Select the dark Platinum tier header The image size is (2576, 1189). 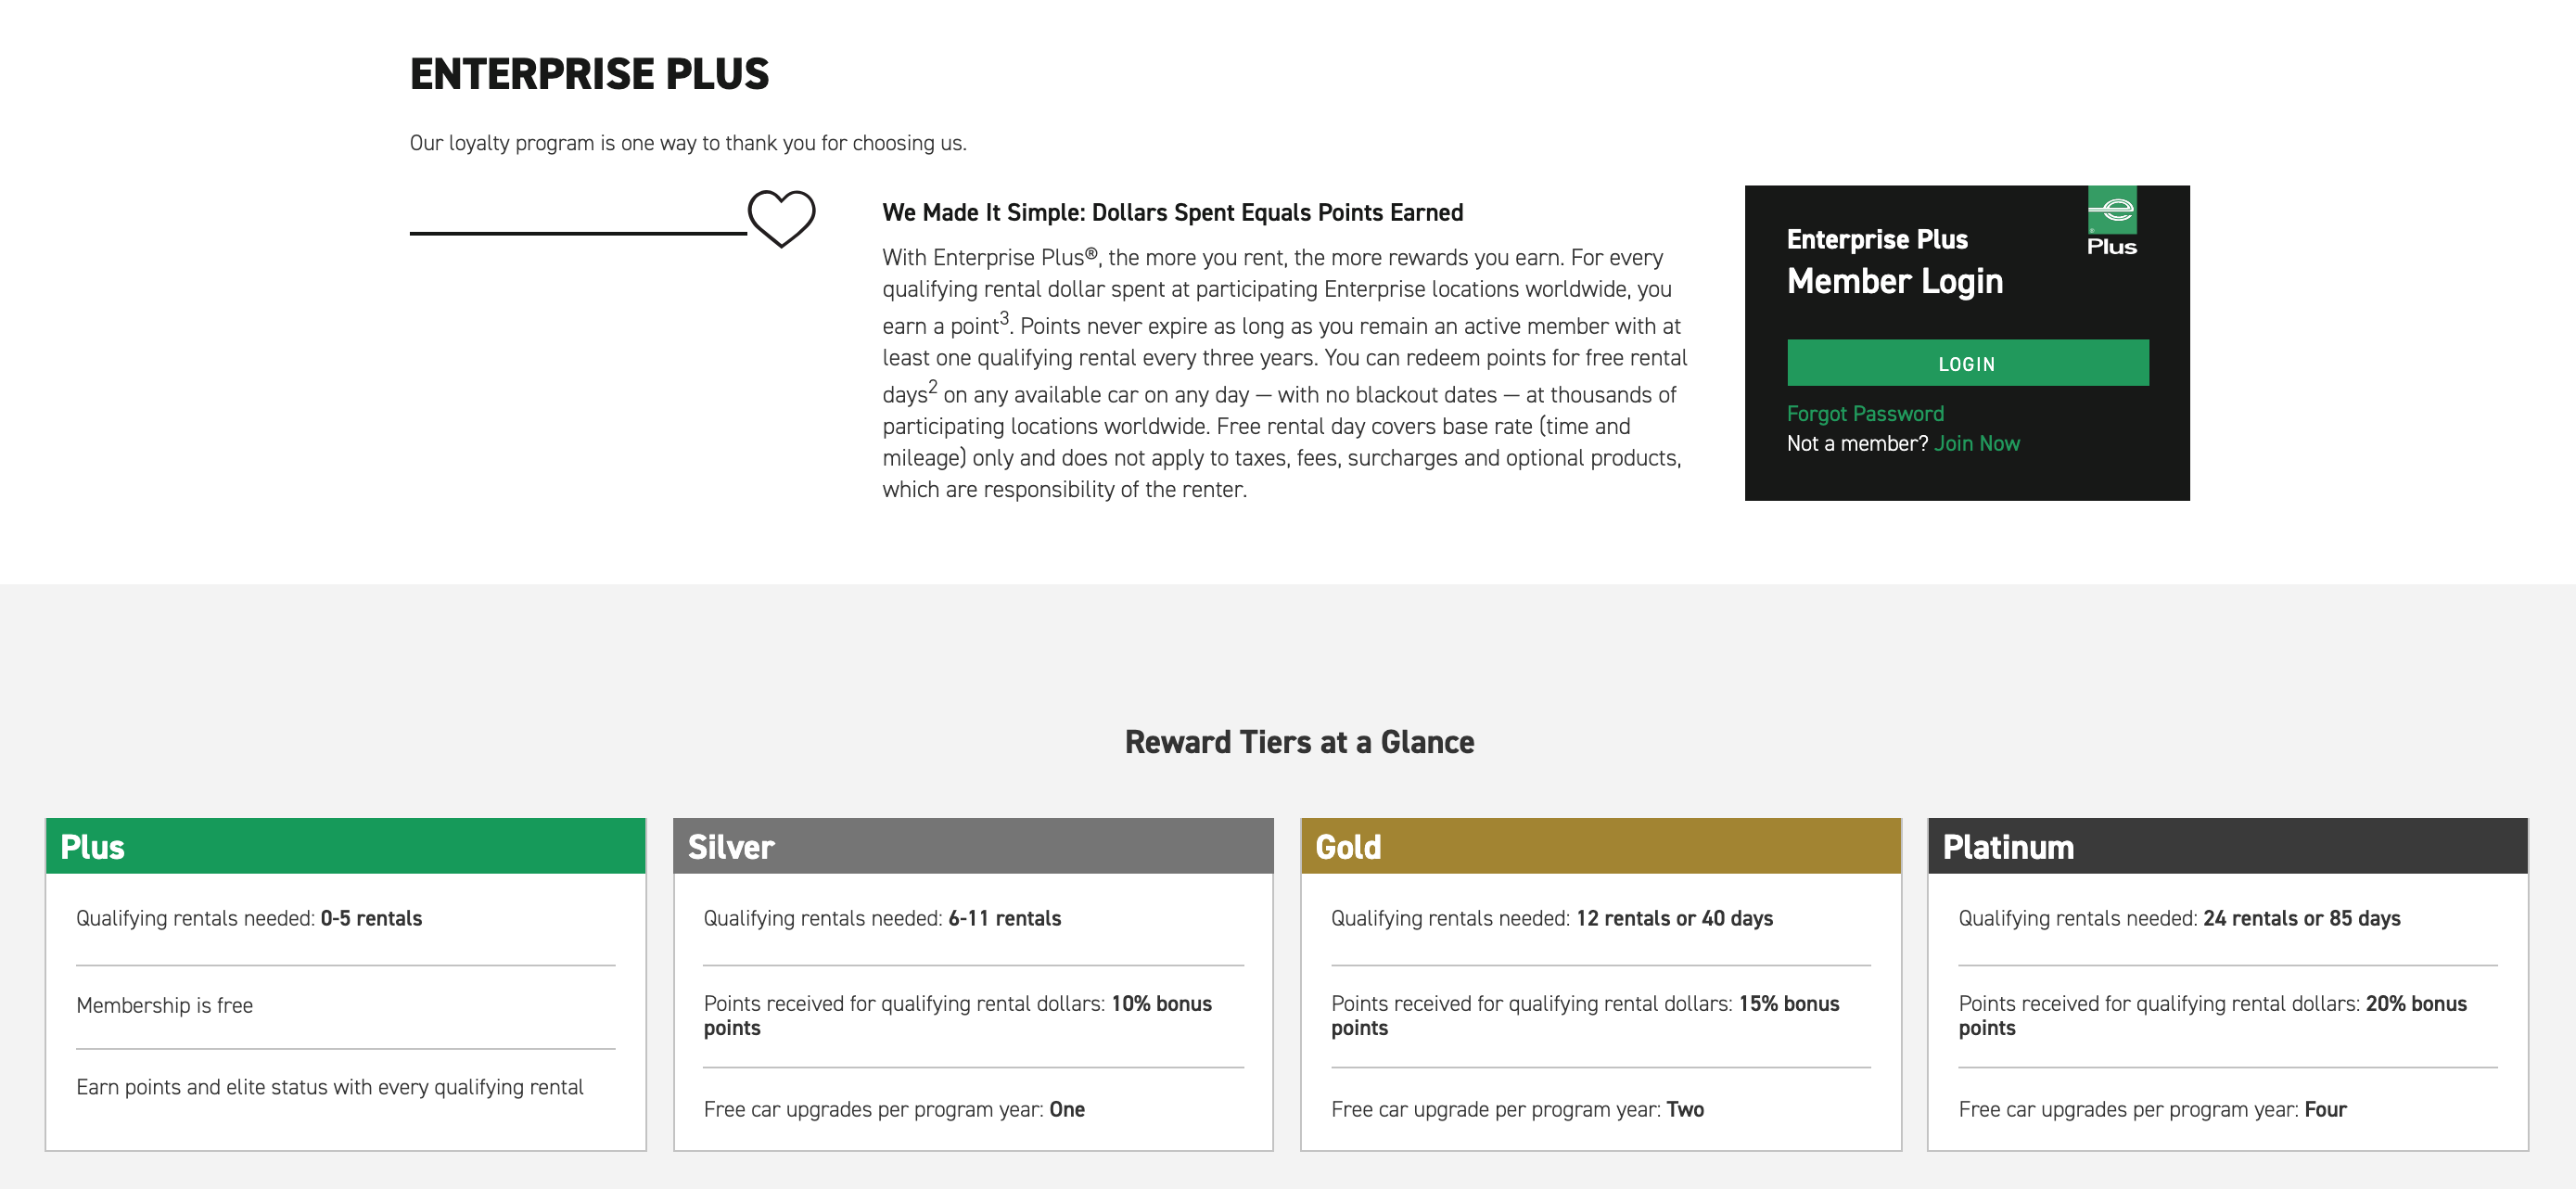2227,846
